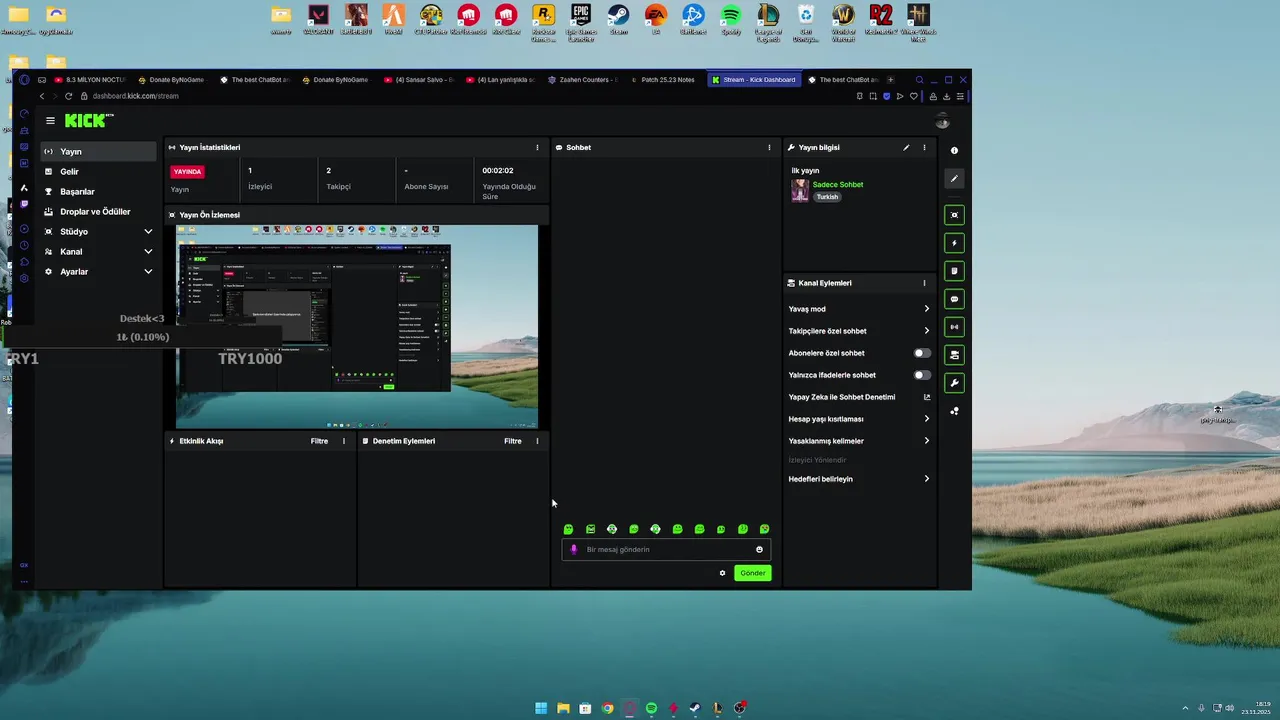Click the browser address bar dashboard.kick.com/stream
Viewport: 1280px width, 720px height.
point(136,96)
